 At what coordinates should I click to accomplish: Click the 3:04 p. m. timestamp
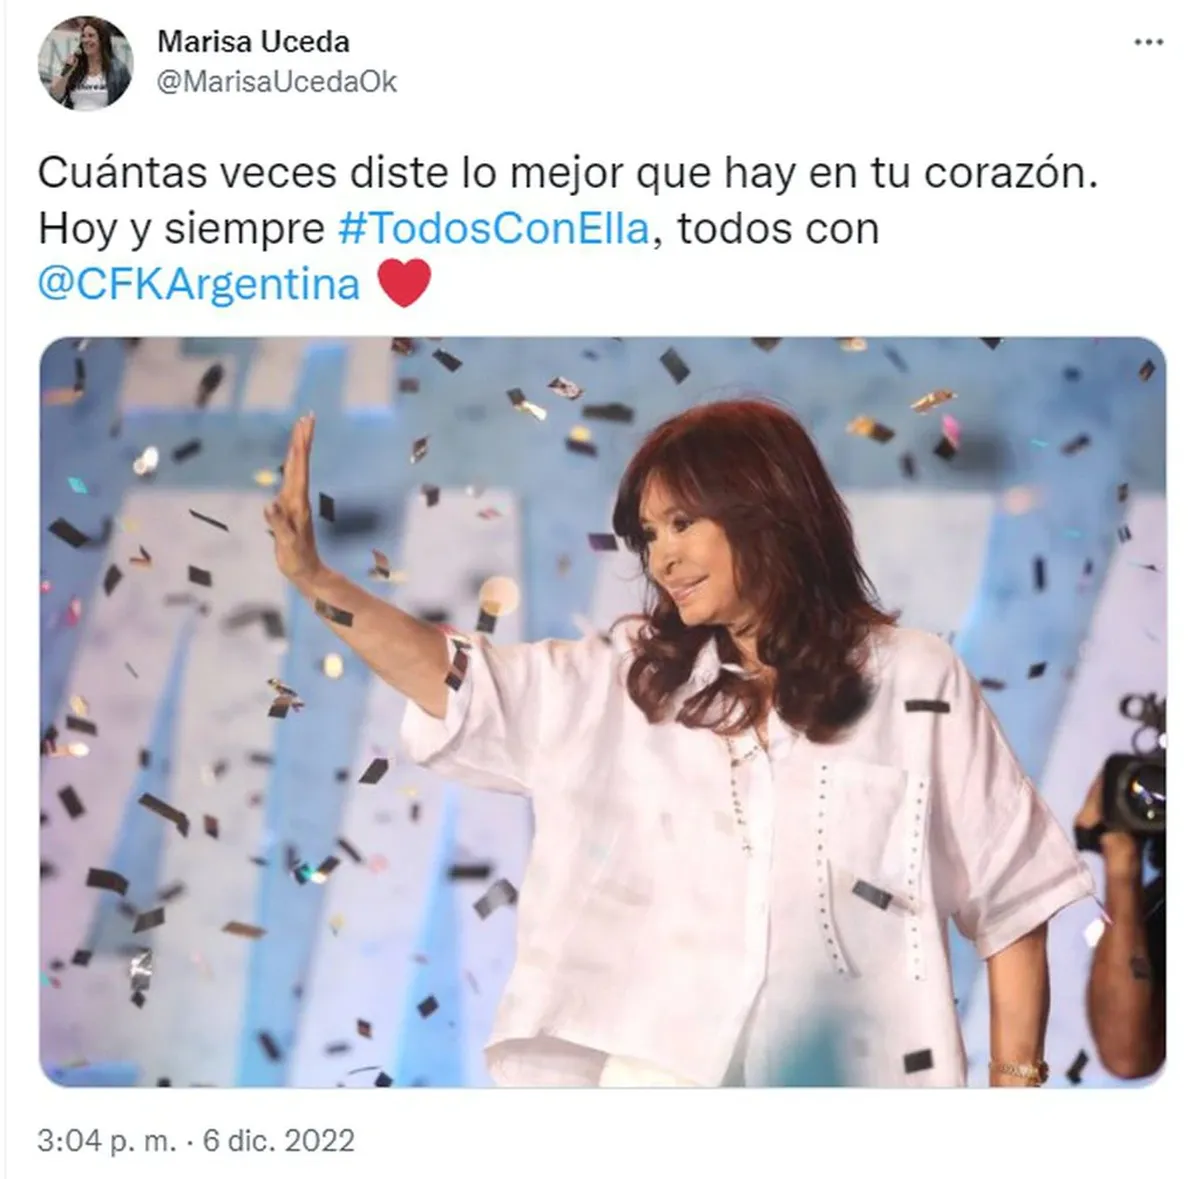click(108, 1140)
